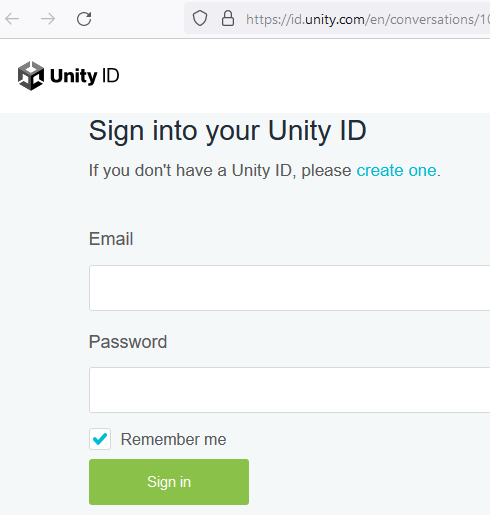This screenshot has height=515, width=490.
Task: Open the tracking protection shield icon
Action: point(200,18)
